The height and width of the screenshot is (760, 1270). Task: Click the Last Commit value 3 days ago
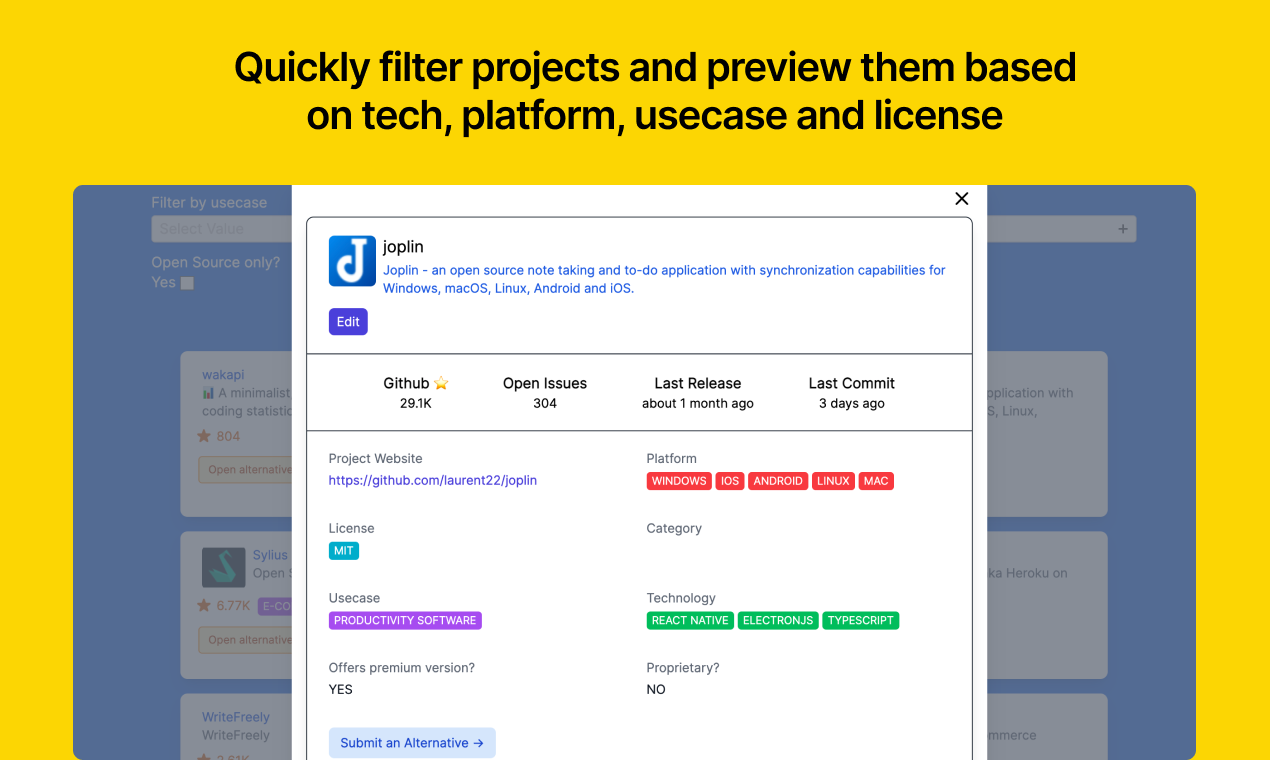(852, 404)
